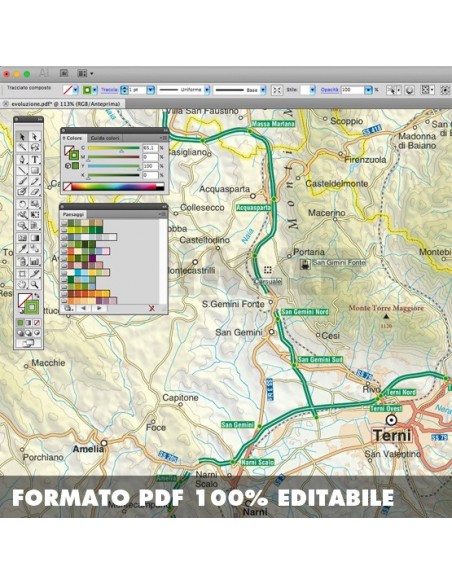Select the Eyedropper tool
The height and width of the screenshot is (584, 452).
22,248
